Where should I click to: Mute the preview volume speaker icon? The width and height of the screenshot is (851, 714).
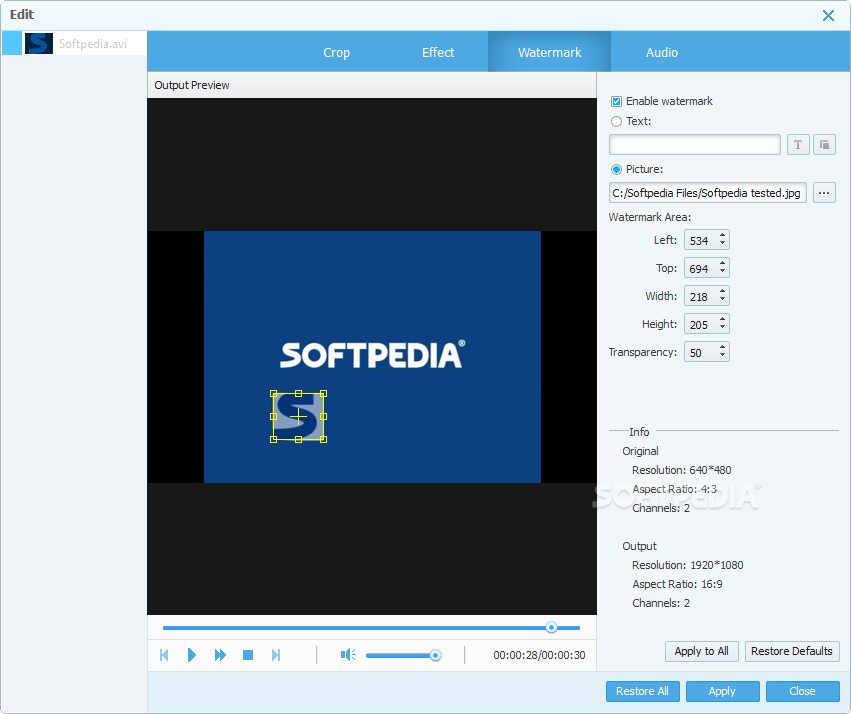348,655
